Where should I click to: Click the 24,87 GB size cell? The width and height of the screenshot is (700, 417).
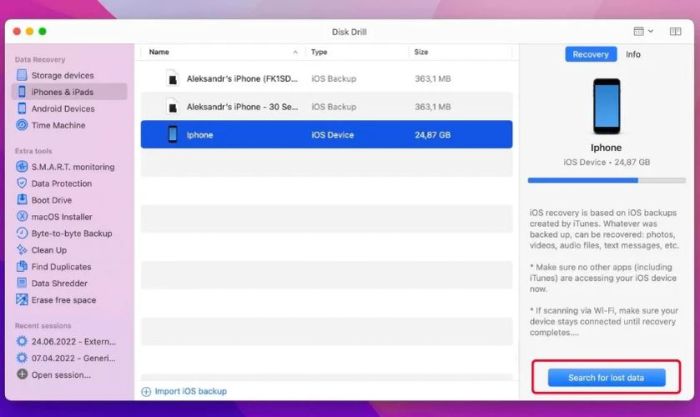pyautogui.click(x=433, y=135)
